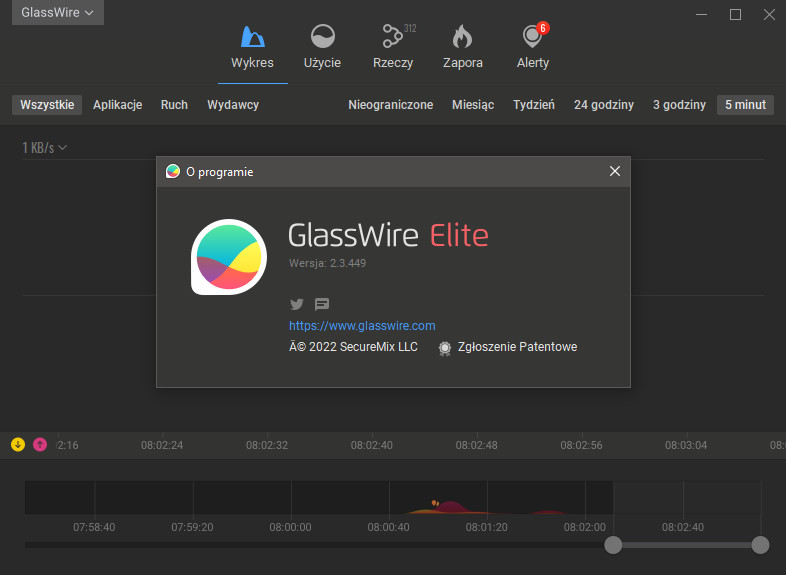Click the left timeline slider handle
Screen dimensions: 786x575
coord(613,545)
